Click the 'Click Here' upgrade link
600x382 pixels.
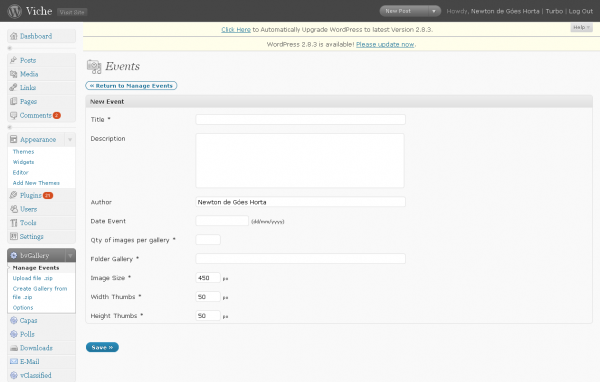coord(236,29)
